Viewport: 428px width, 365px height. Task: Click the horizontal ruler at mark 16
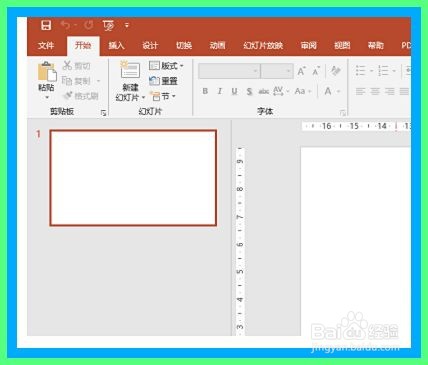(326, 126)
